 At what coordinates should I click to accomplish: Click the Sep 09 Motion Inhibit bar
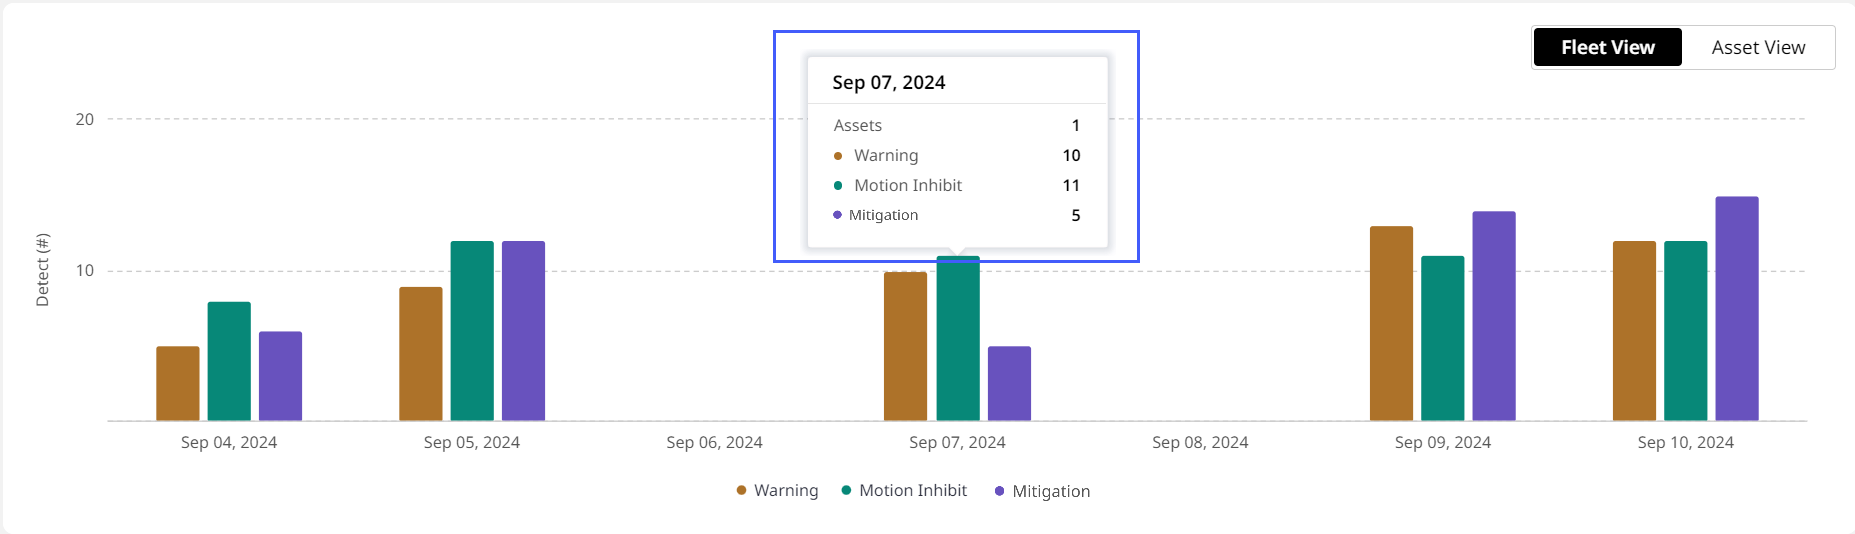(1442, 338)
